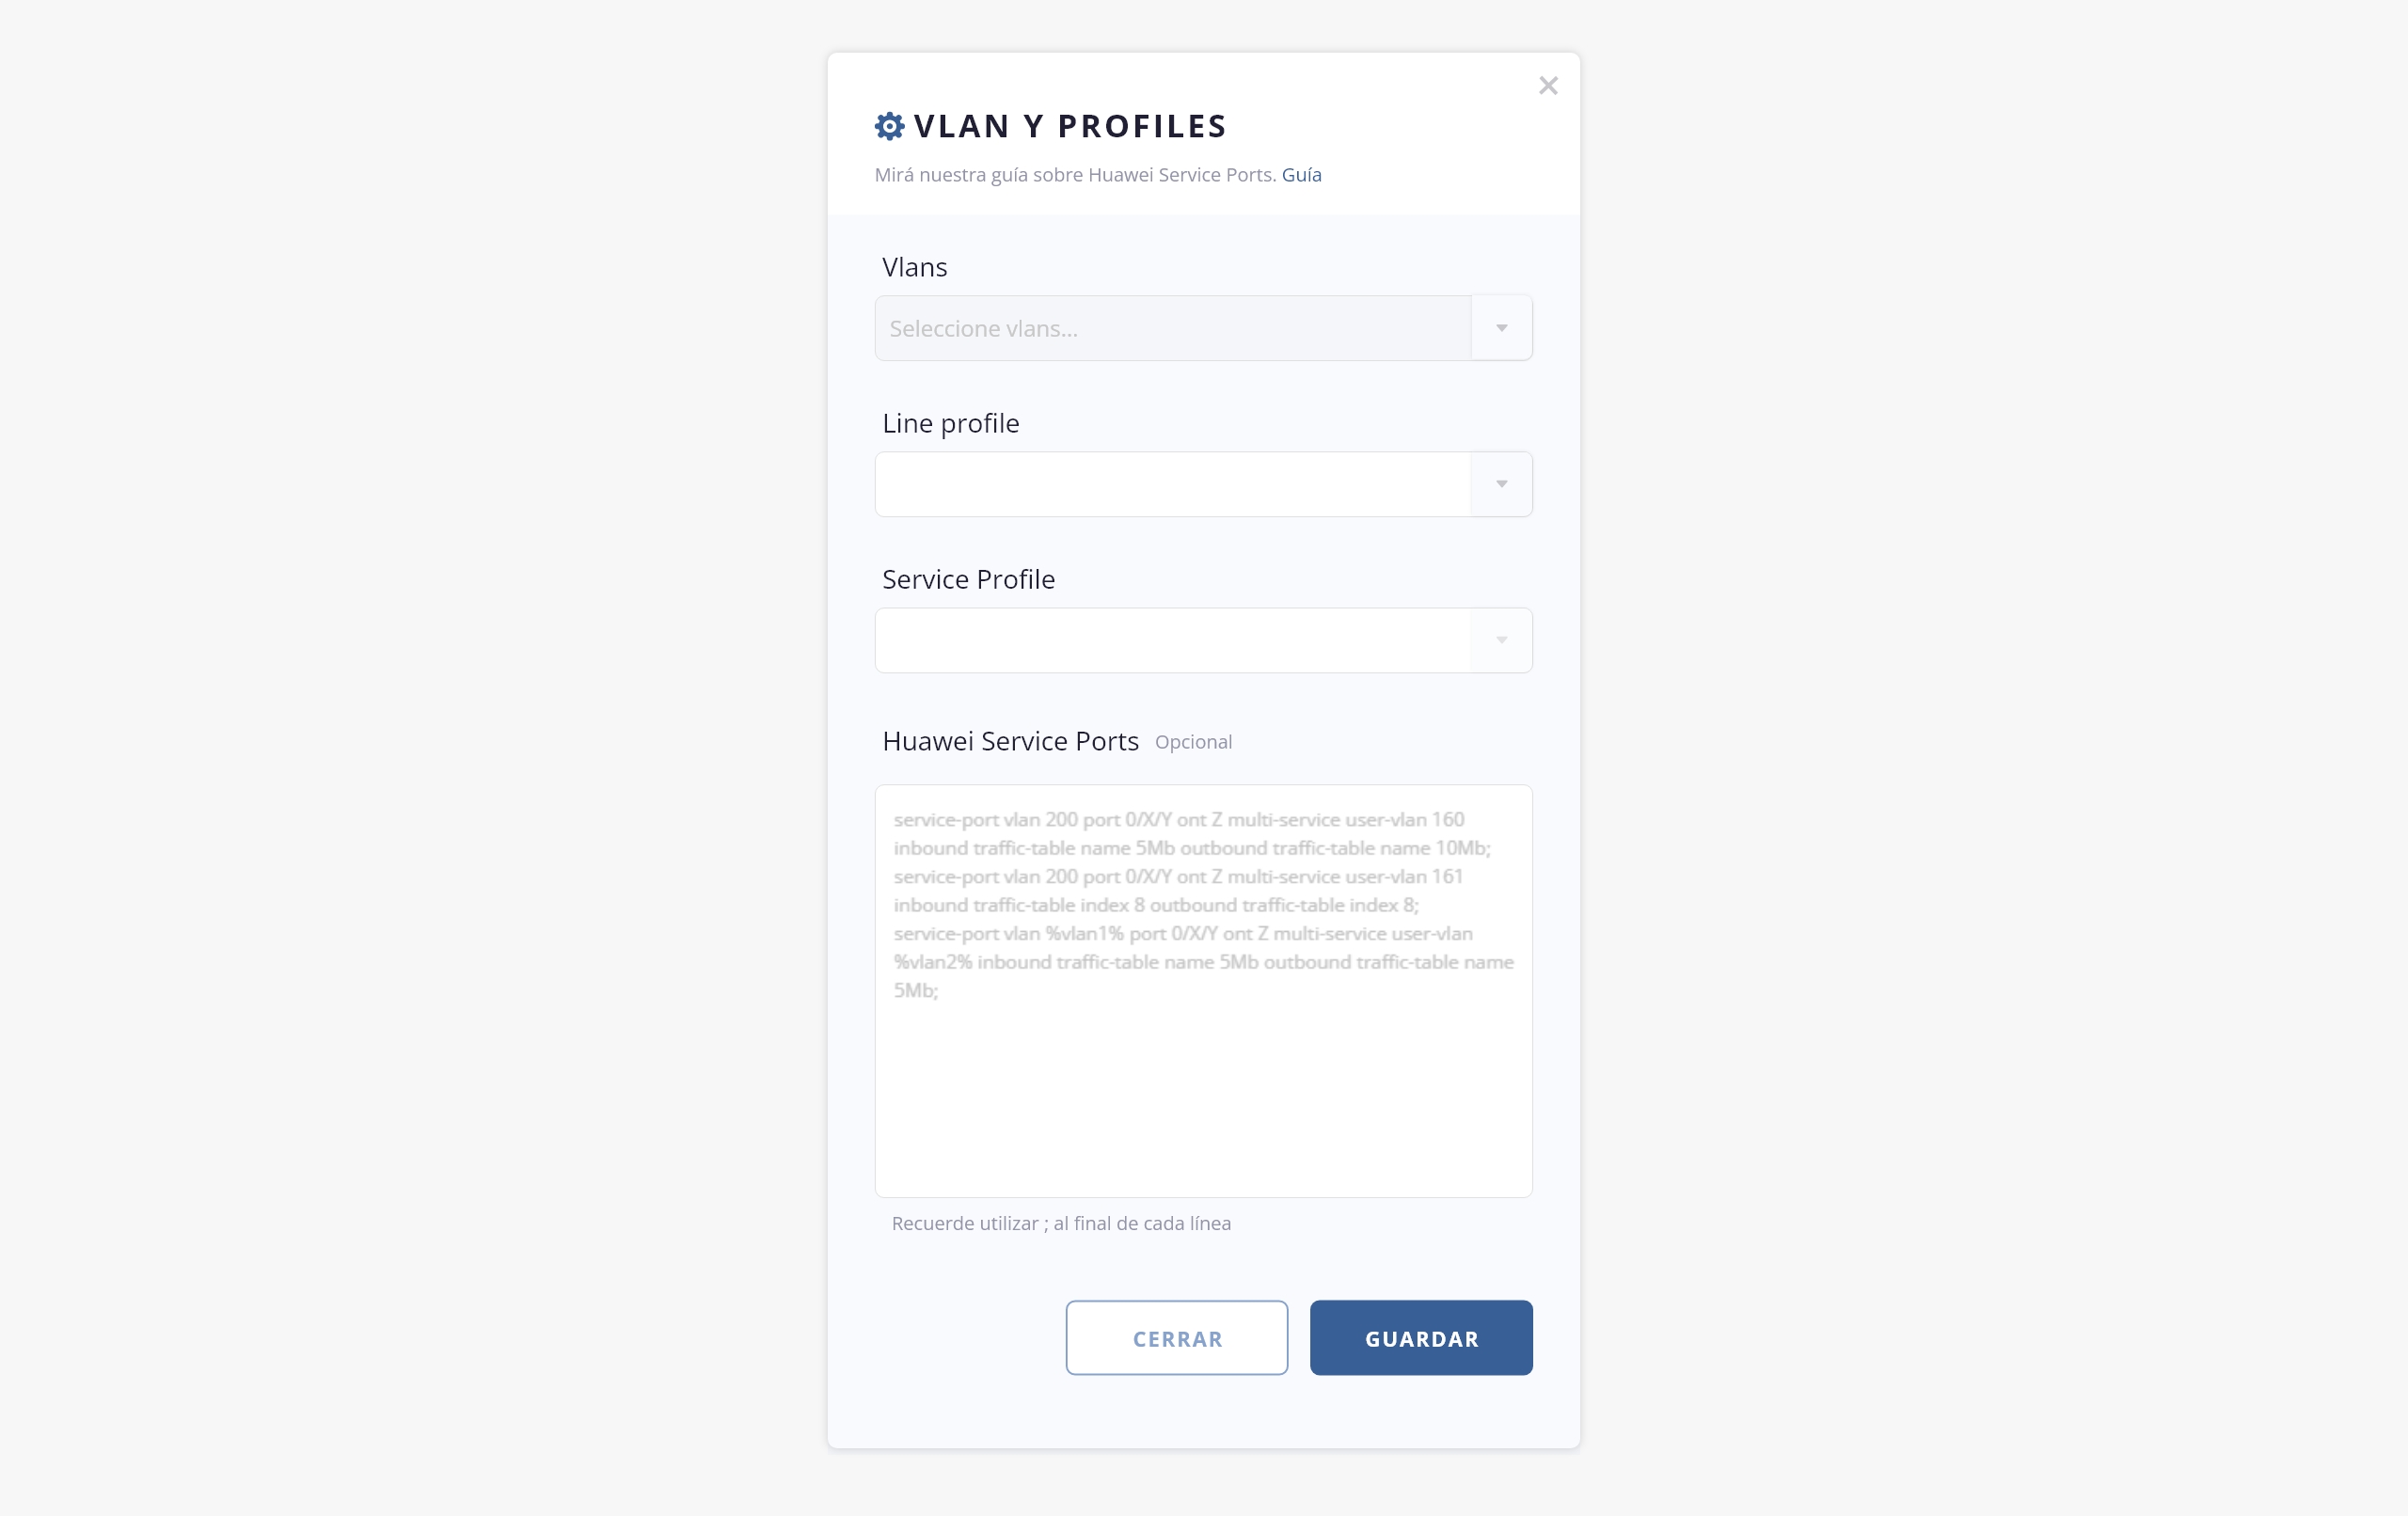The width and height of the screenshot is (2408, 1516).
Task: Click the Service Profile label
Action: click(968, 579)
